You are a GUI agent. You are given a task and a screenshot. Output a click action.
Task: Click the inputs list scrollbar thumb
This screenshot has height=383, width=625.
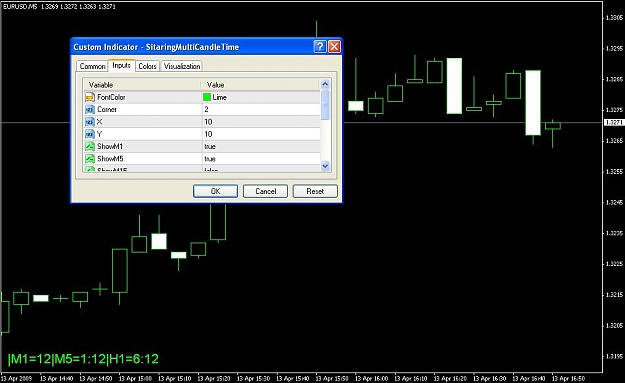(325, 104)
